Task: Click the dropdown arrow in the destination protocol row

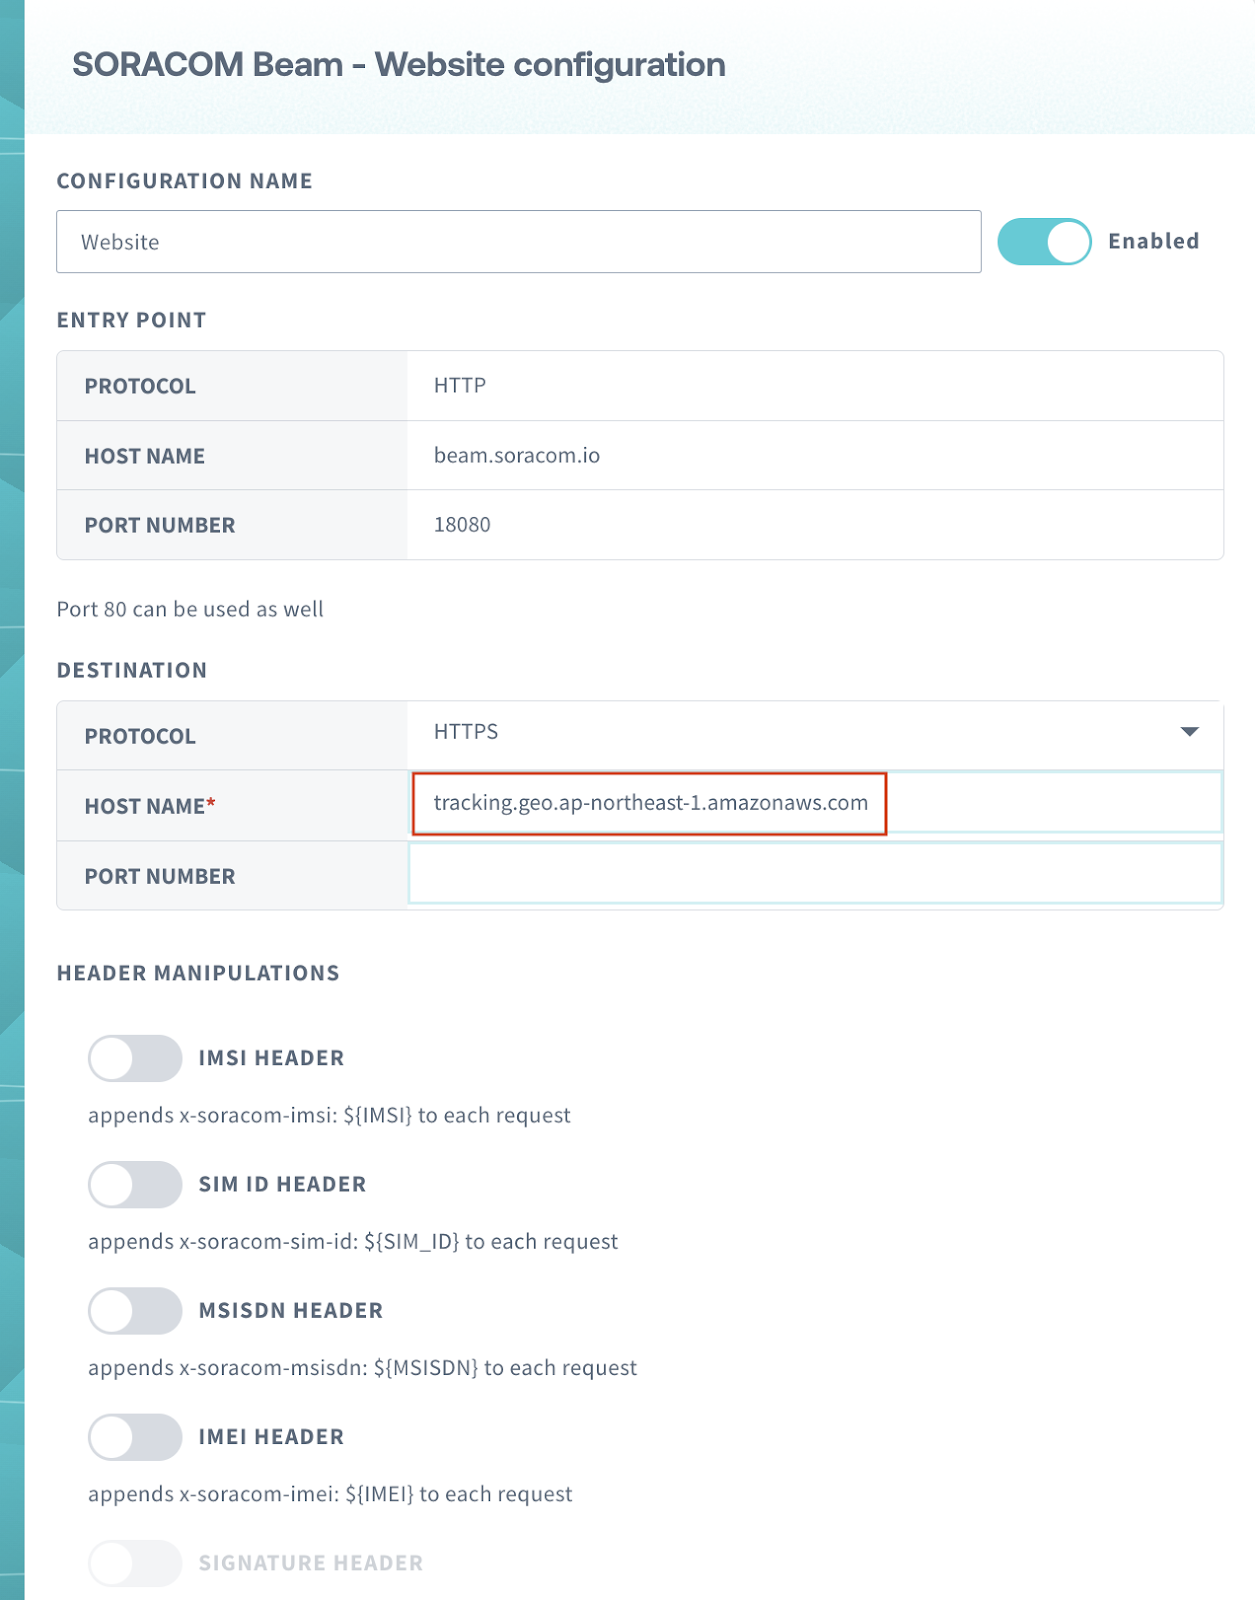Action: (1189, 732)
